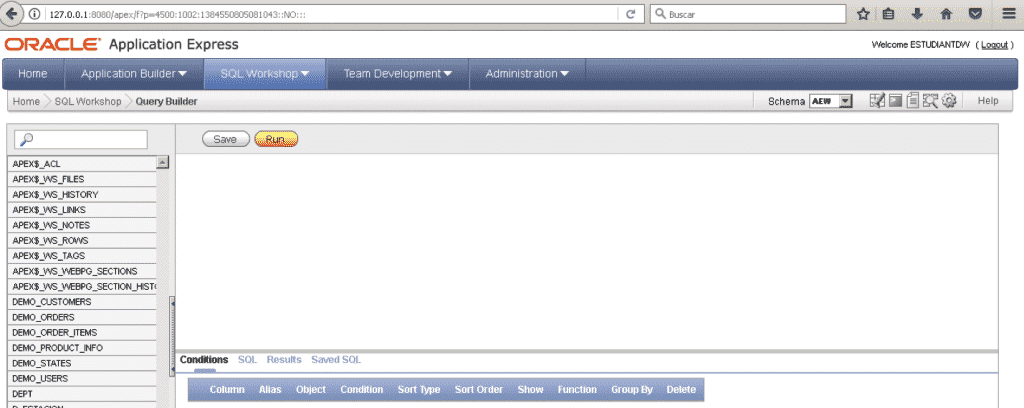Open Query Builder icon in toolbar
Viewport: 1024px width, 408px height.
pyautogui.click(x=930, y=101)
